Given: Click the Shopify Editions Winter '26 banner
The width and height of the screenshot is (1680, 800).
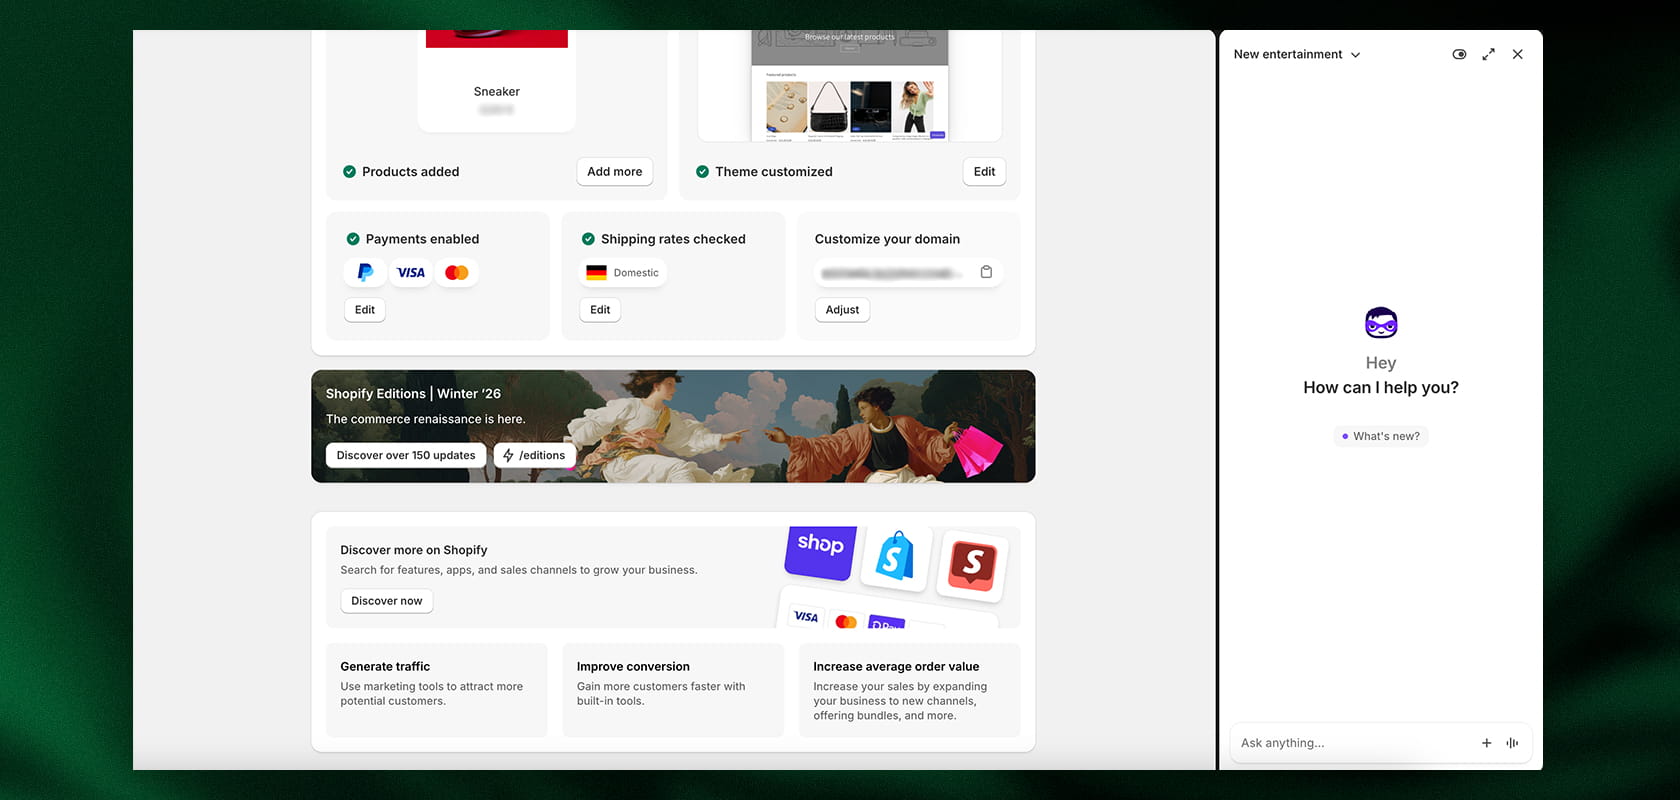Looking at the screenshot, I should pyautogui.click(x=673, y=426).
